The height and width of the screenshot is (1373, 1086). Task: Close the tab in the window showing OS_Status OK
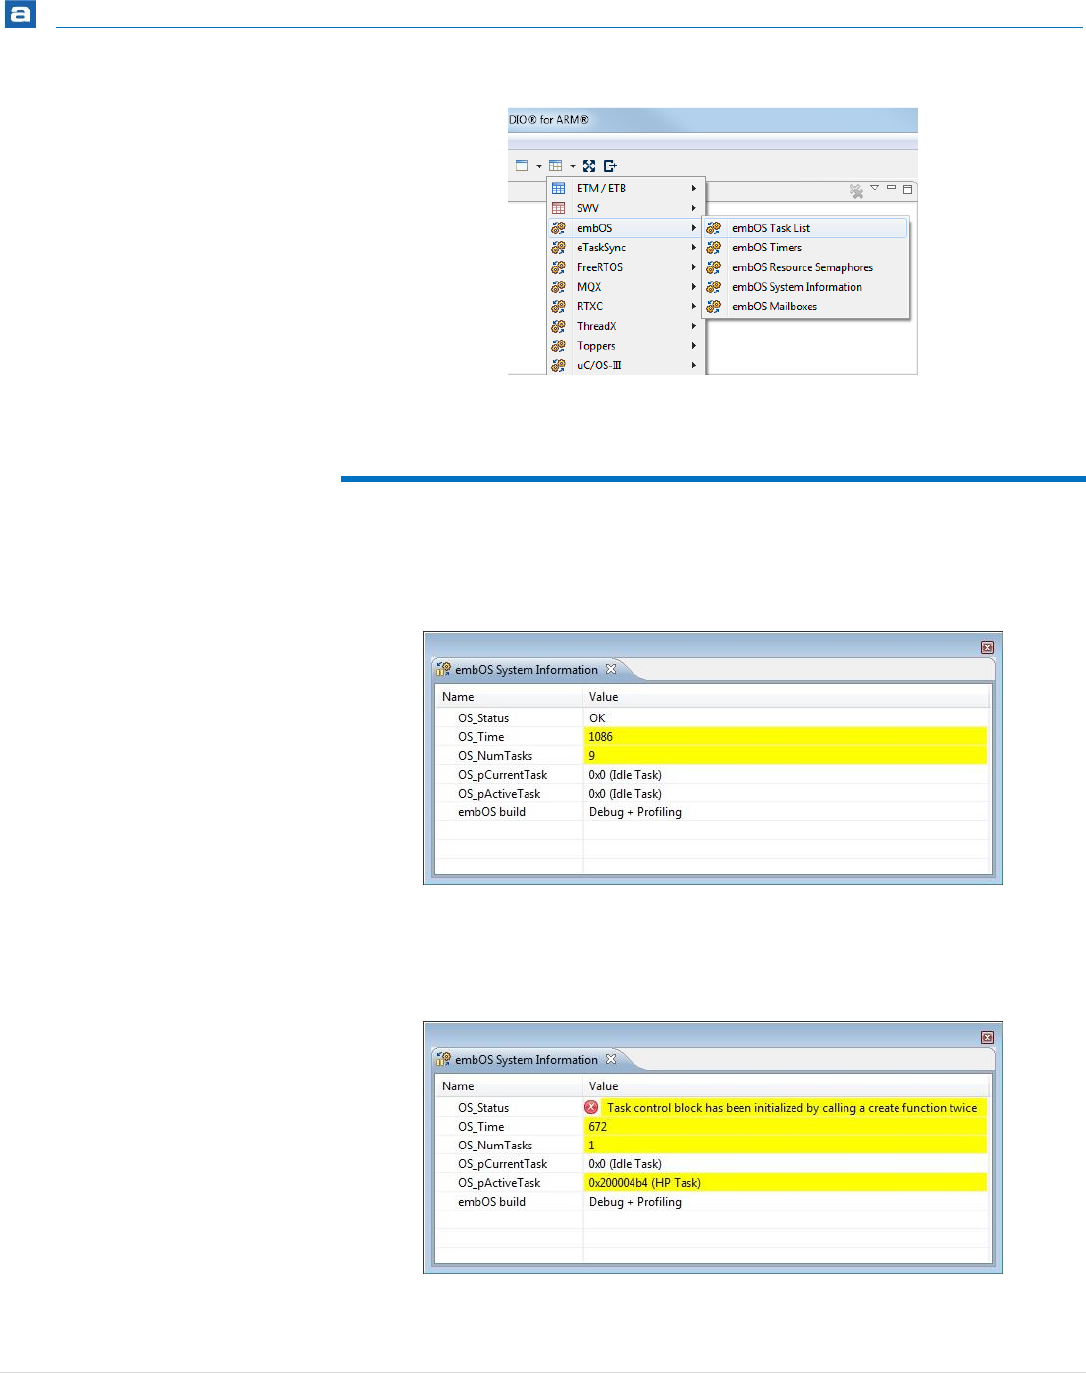pos(611,669)
